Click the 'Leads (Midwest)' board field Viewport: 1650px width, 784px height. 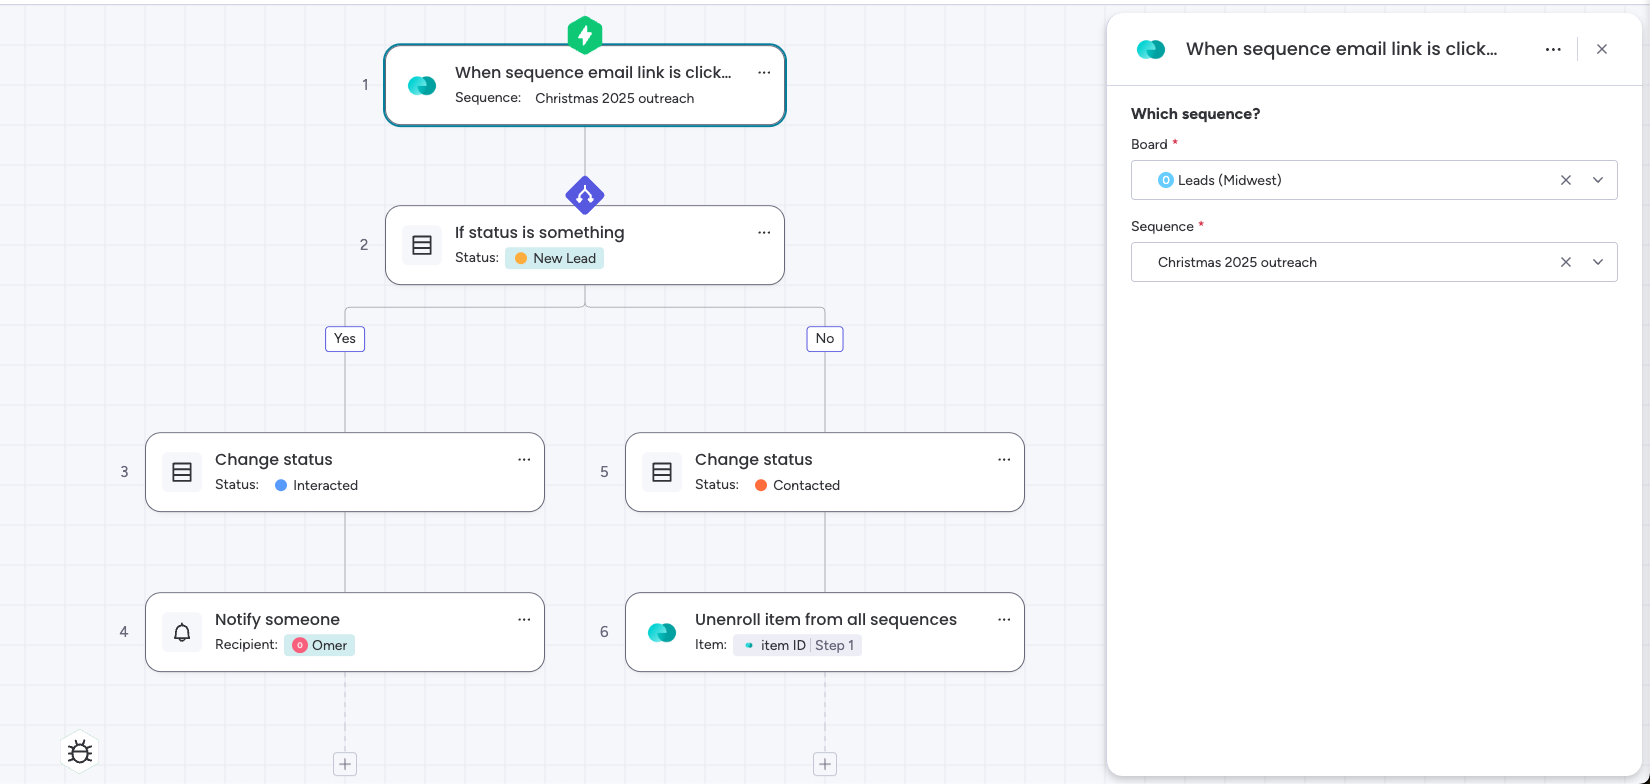(1374, 180)
